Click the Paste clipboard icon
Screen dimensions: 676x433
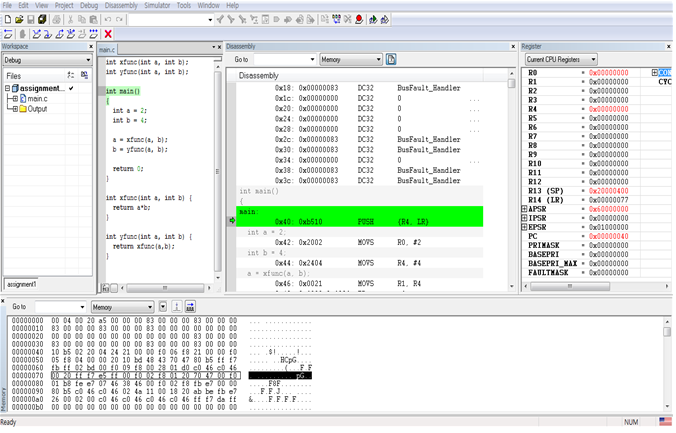93,20
